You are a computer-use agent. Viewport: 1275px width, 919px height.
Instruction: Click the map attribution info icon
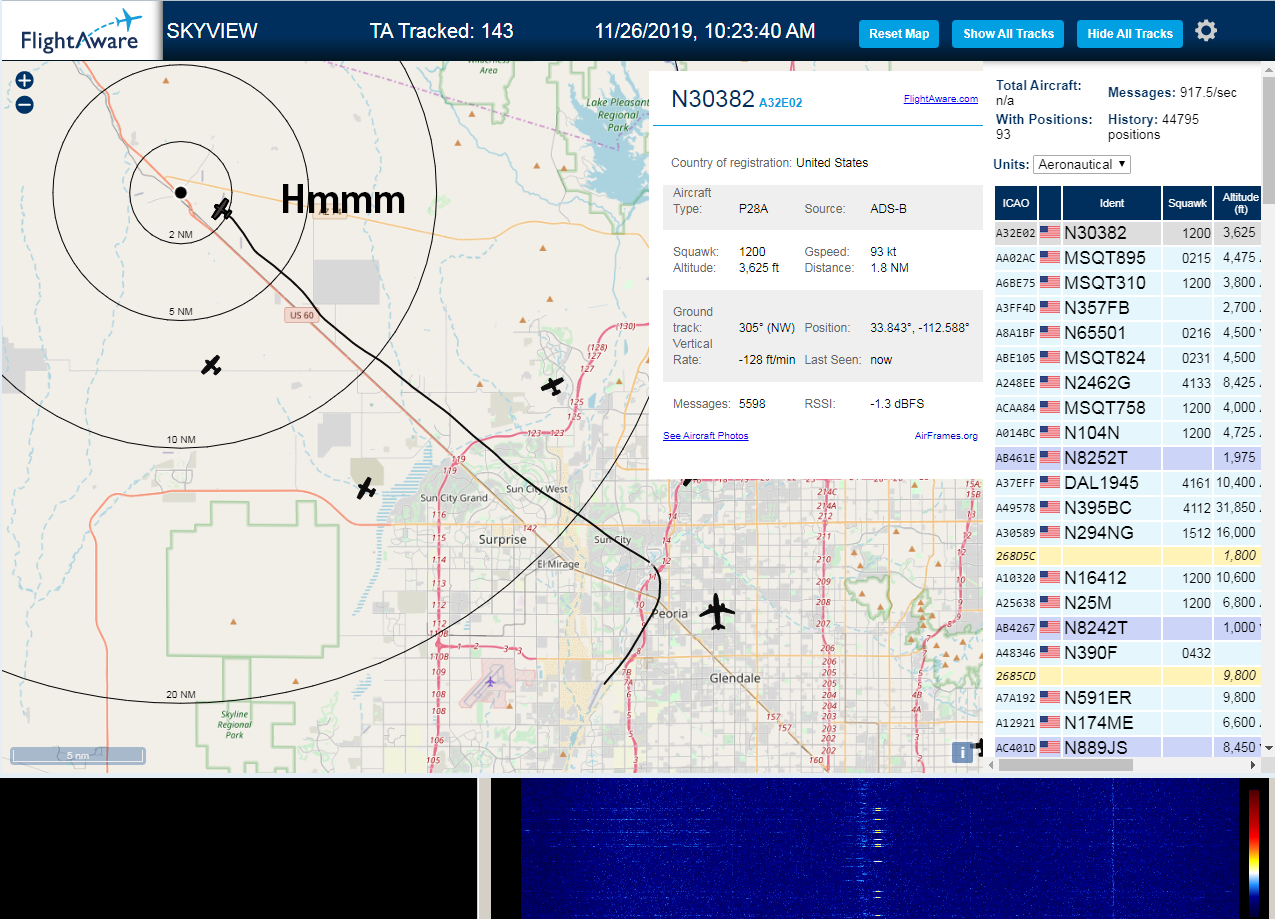[962, 753]
